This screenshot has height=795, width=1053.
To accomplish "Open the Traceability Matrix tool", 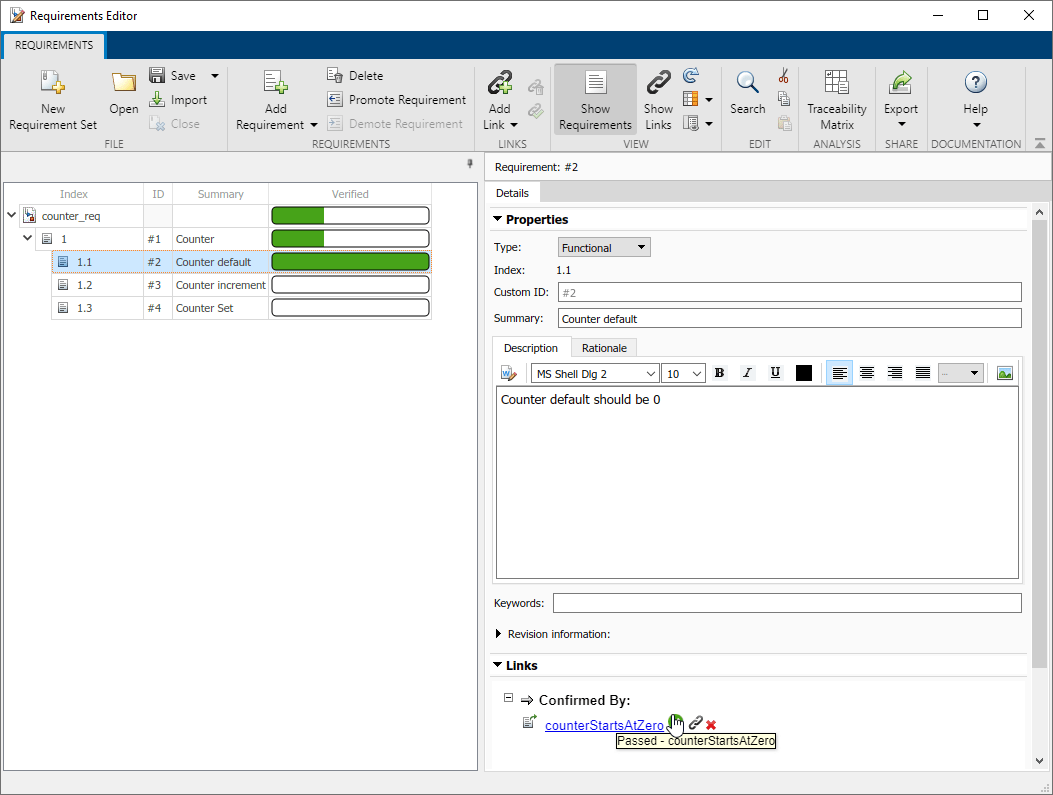I will [836, 98].
